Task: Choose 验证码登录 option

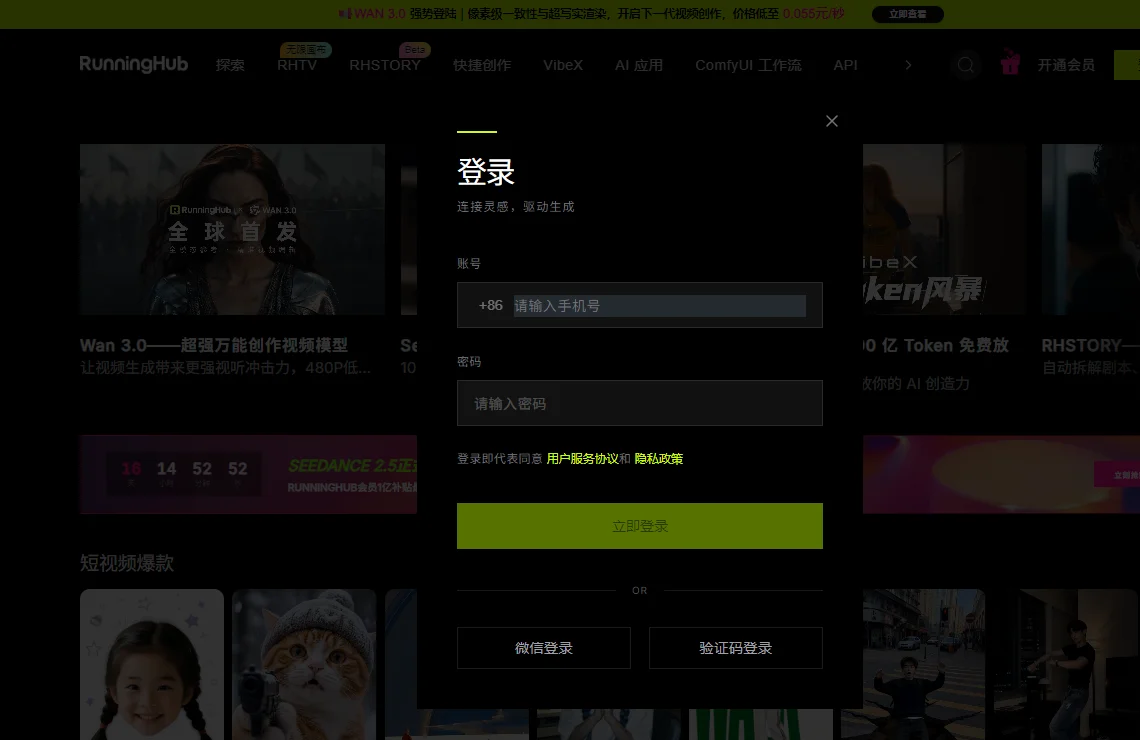Action: 736,648
